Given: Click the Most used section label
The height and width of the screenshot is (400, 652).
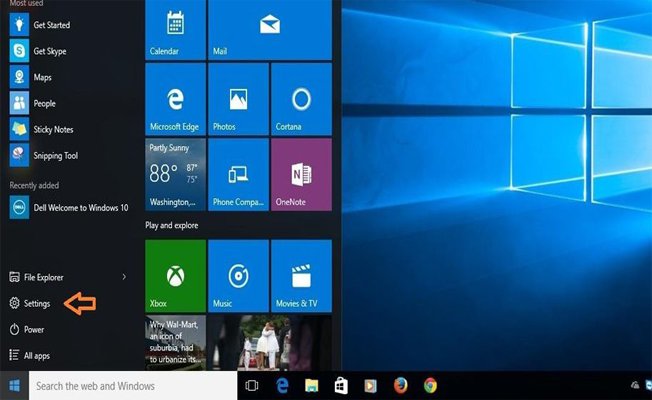Looking at the screenshot, I should pyautogui.click(x=26, y=3).
